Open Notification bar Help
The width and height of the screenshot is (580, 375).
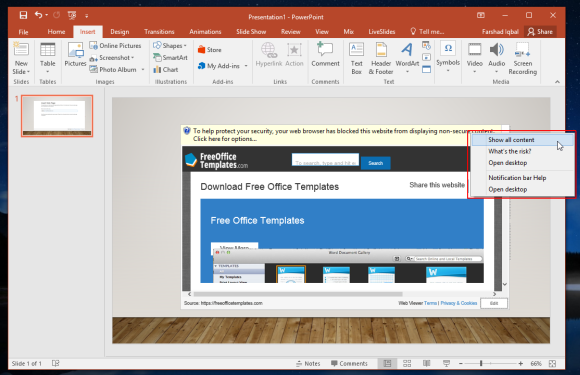pyautogui.click(x=522, y=178)
